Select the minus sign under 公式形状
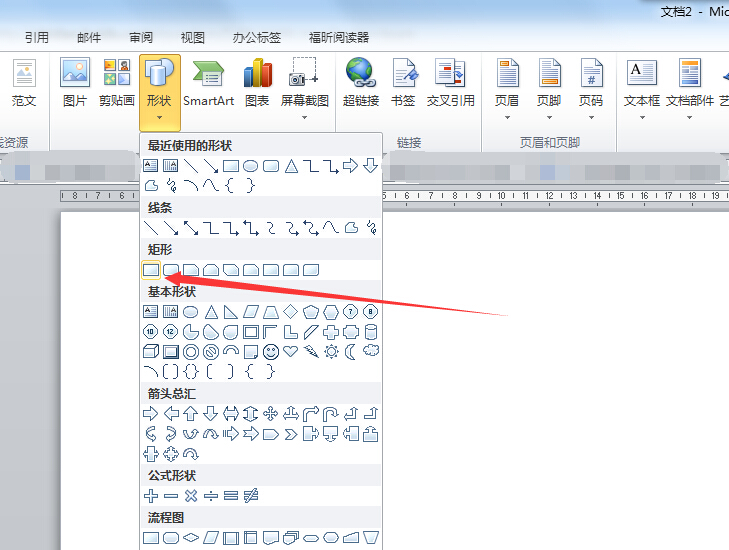The width and height of the screenshot is (729, 550). [171, 496]
